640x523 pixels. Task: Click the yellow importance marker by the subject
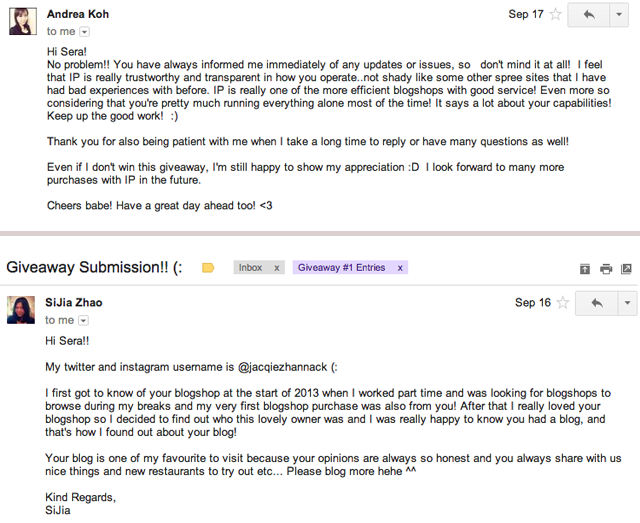coord(208,268)
